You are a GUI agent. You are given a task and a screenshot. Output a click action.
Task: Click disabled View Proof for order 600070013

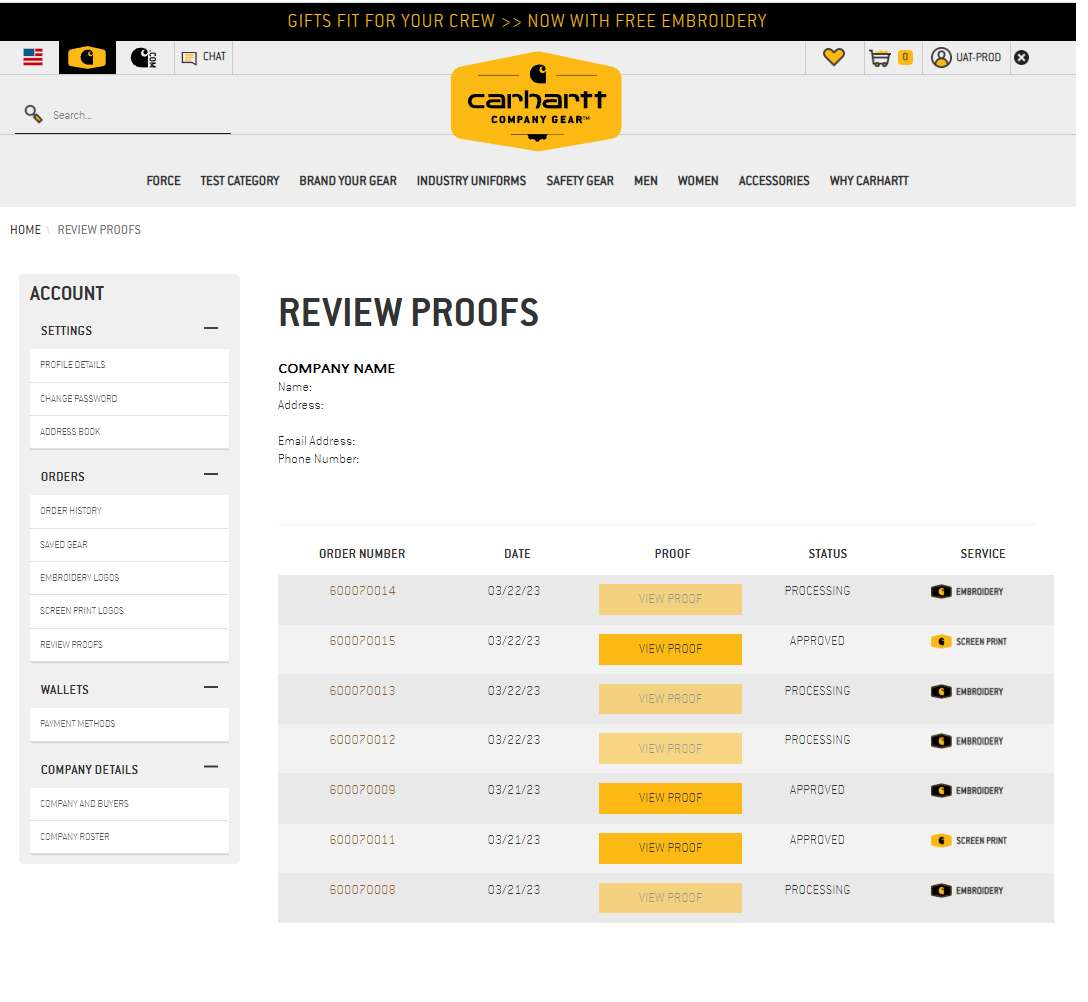click(670, 699)
